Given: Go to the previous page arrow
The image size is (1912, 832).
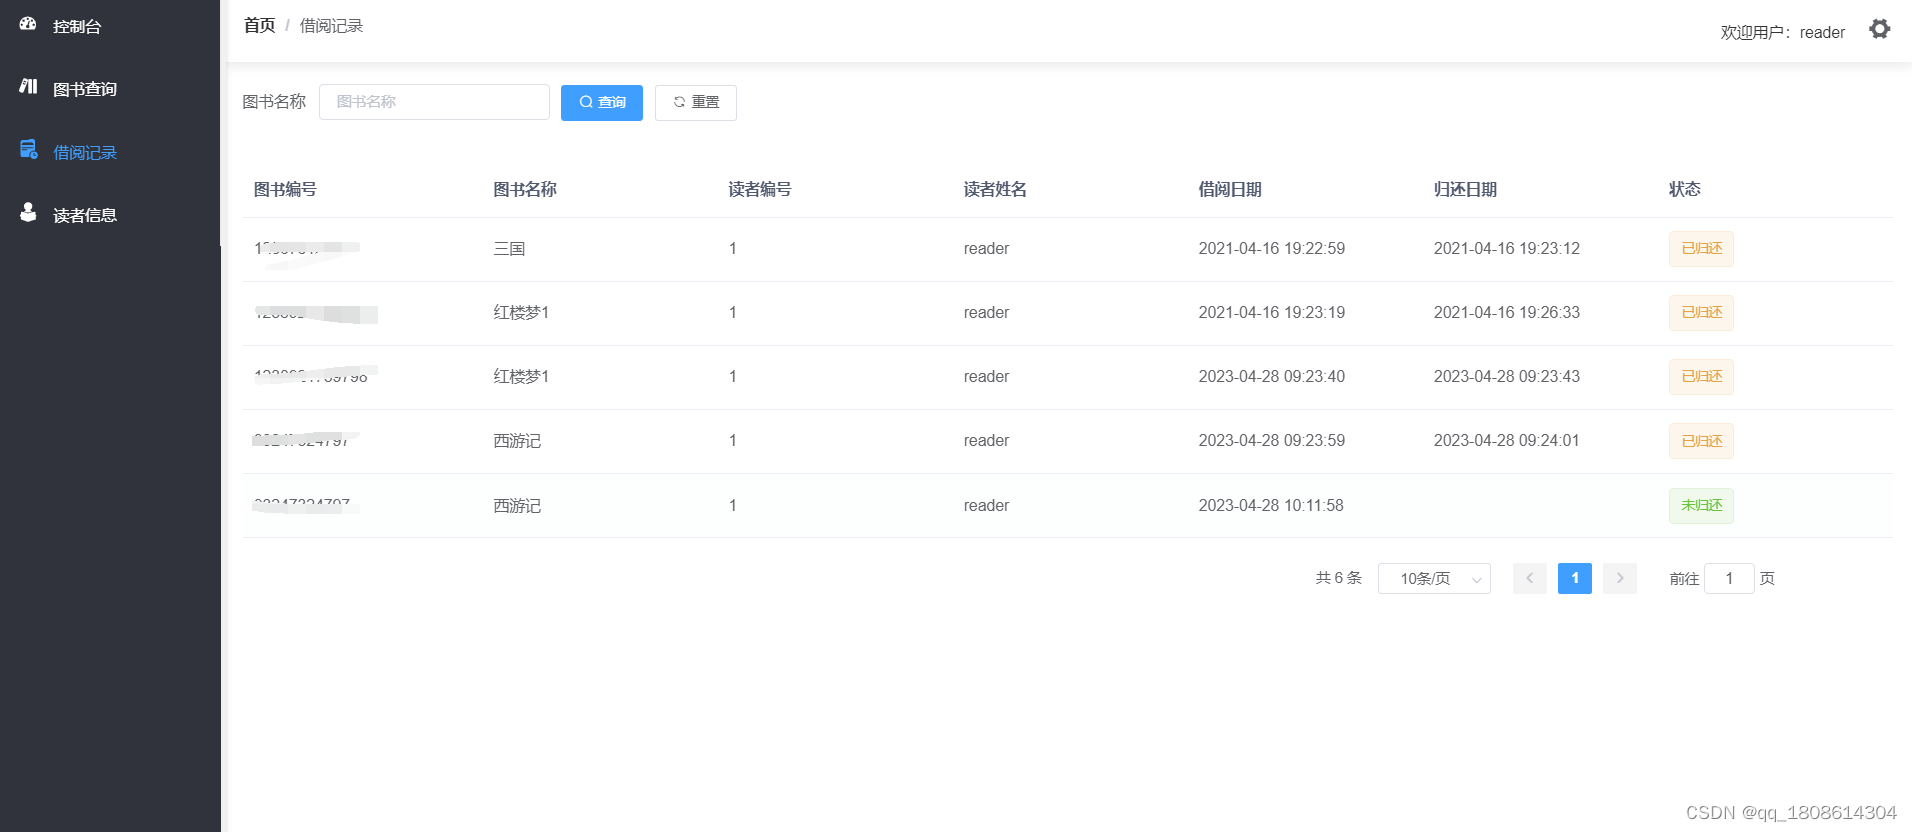Looking at the screenshot, I should pos(1529,578).
